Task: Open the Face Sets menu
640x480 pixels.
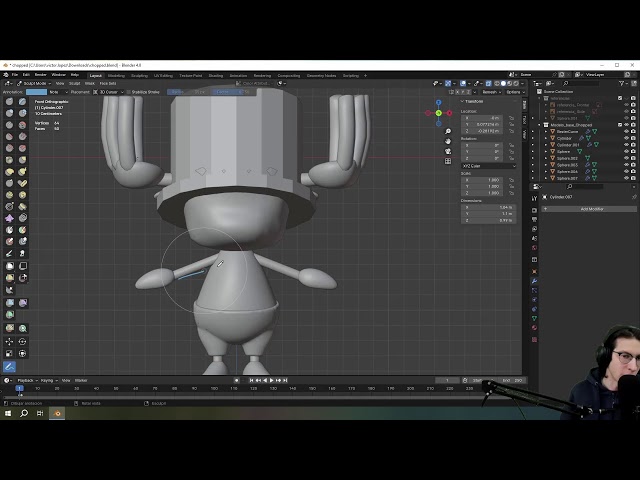Action: pos(108,83)
